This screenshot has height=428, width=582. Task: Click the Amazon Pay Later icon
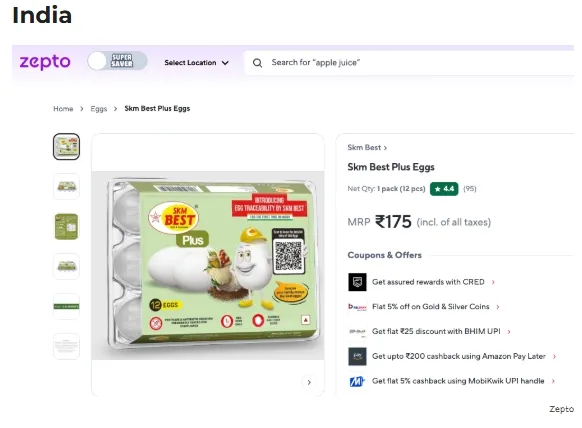click(x=357, y=356)
